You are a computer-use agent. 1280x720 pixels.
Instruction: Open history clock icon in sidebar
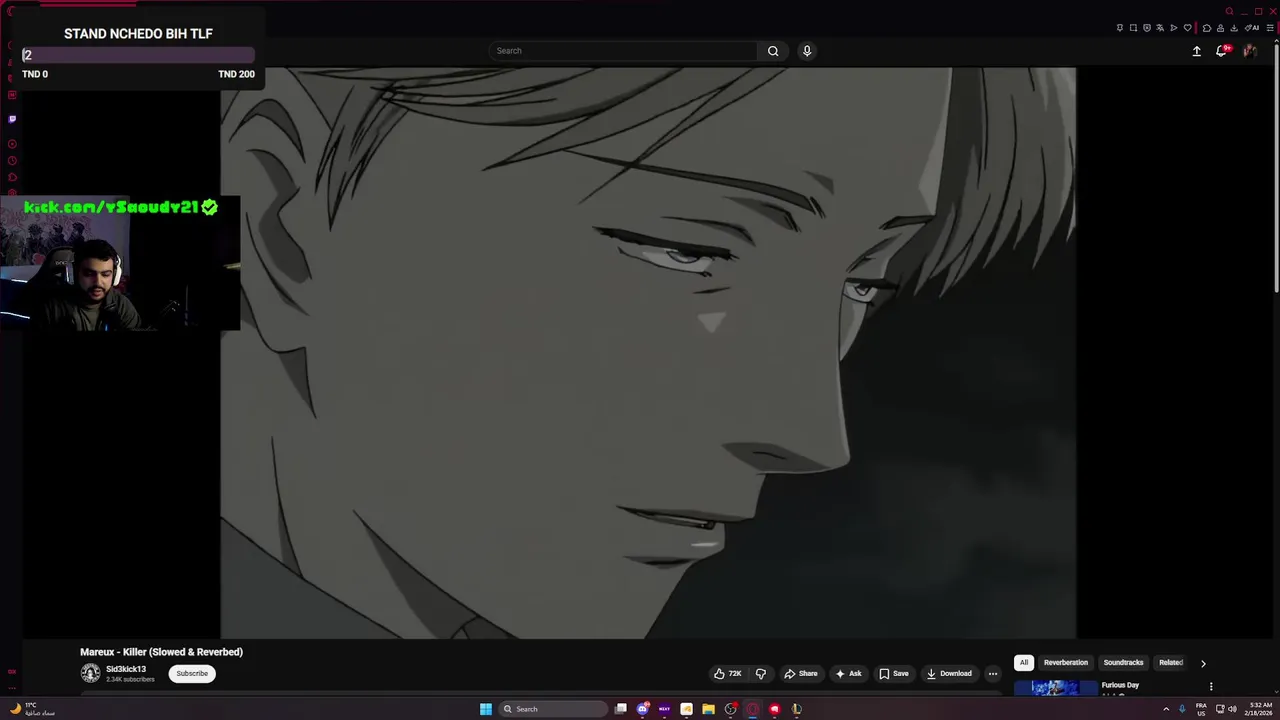[12, 161]
